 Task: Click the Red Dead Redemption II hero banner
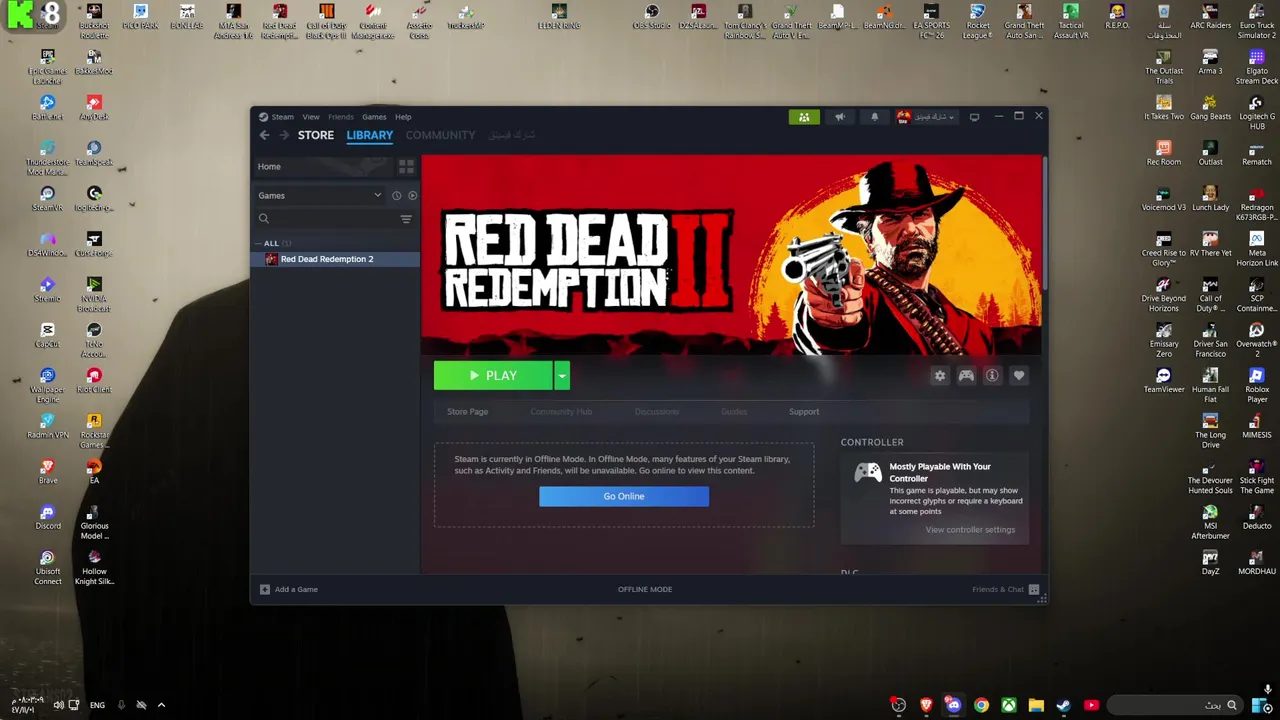click(731, 254)
